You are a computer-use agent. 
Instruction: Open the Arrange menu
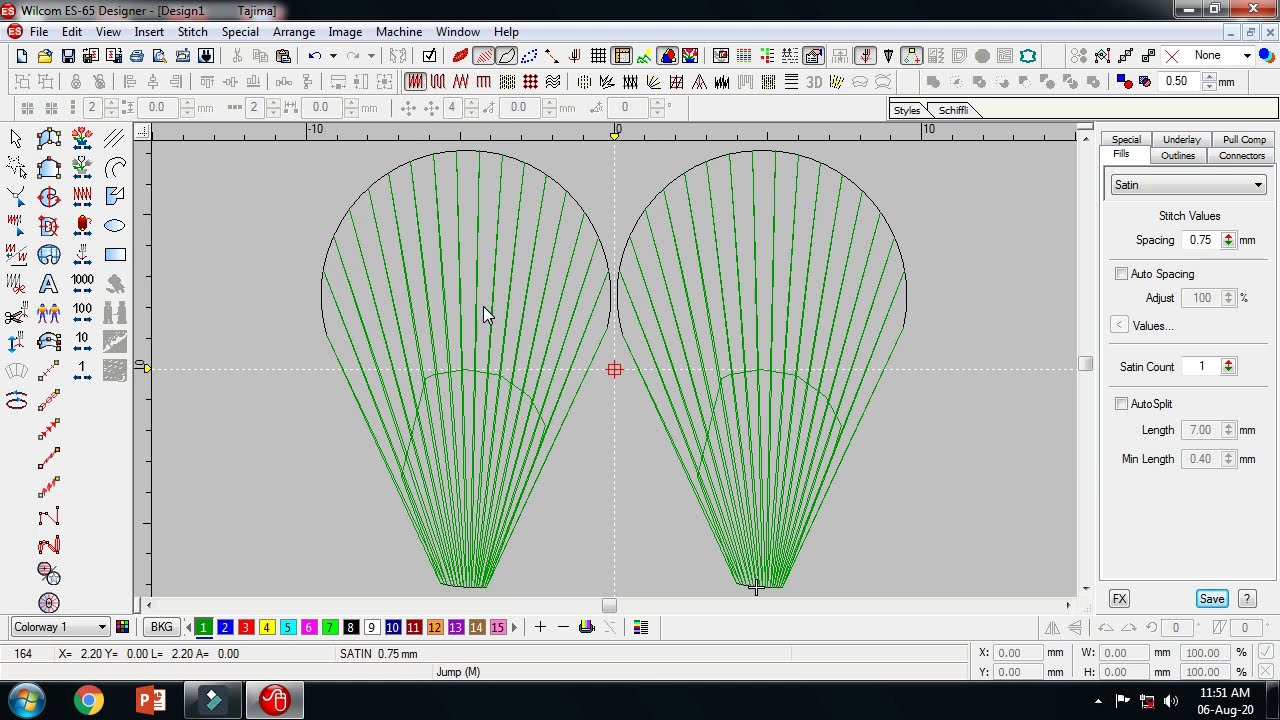(294, 32)
